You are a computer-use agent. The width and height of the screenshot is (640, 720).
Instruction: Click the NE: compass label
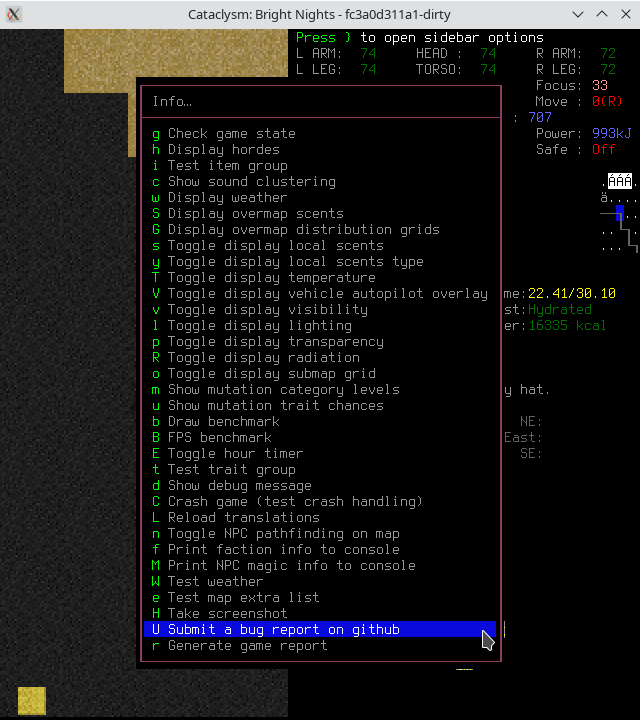click(x=531, y=422)
